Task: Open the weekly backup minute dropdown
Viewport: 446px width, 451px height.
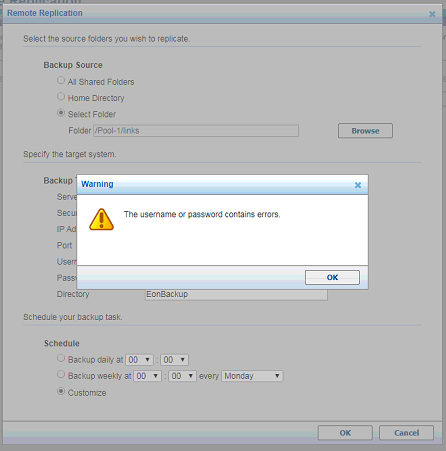Action: 182,376
